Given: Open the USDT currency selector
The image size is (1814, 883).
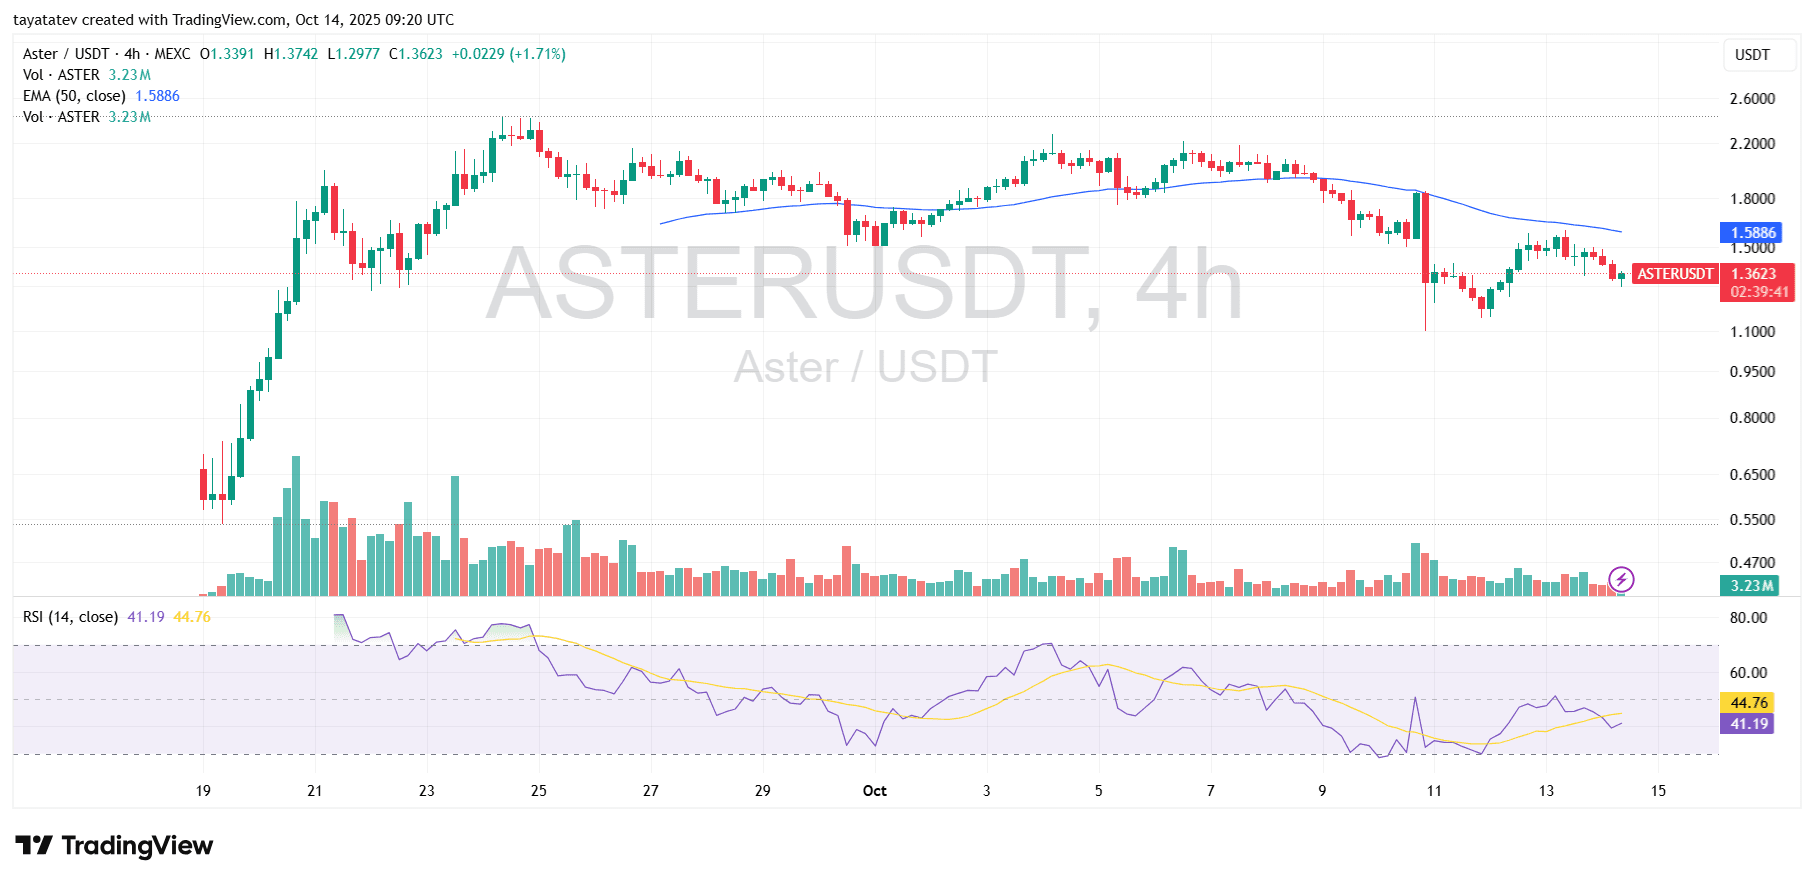Looking at the screenshot, I should 1751,55.
